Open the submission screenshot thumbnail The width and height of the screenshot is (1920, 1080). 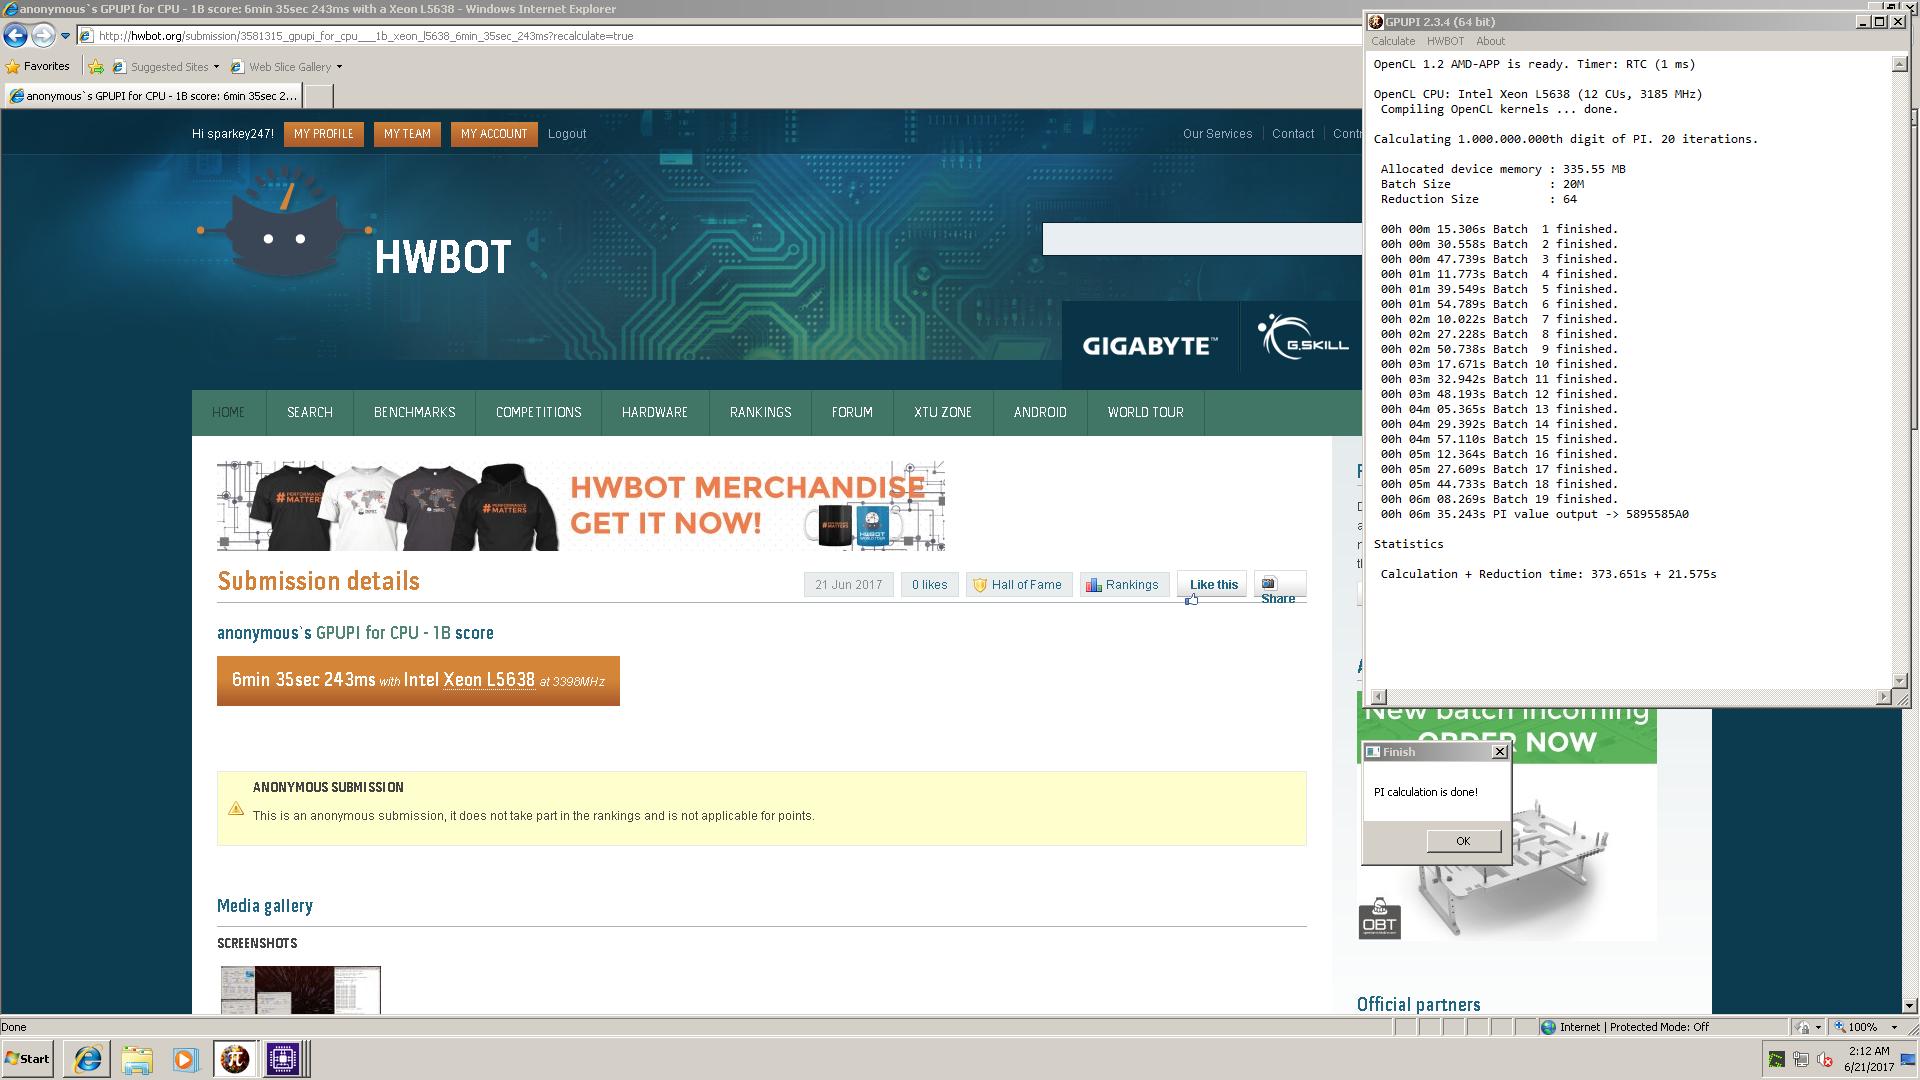(300, 990)
